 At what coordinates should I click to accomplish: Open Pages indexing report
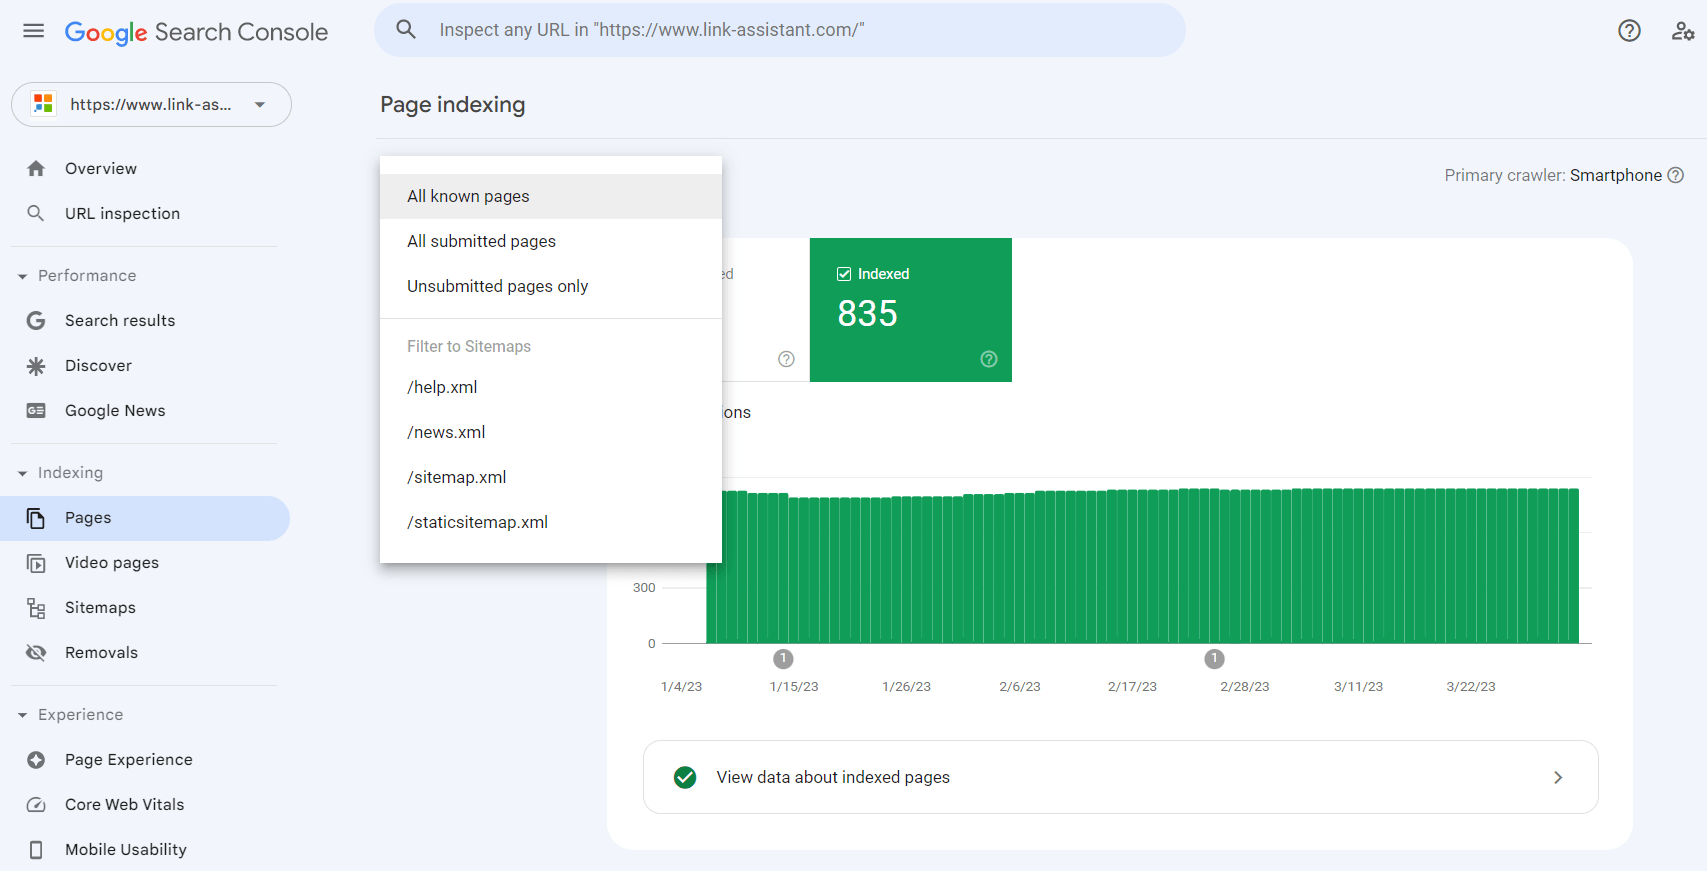(145, 518)
